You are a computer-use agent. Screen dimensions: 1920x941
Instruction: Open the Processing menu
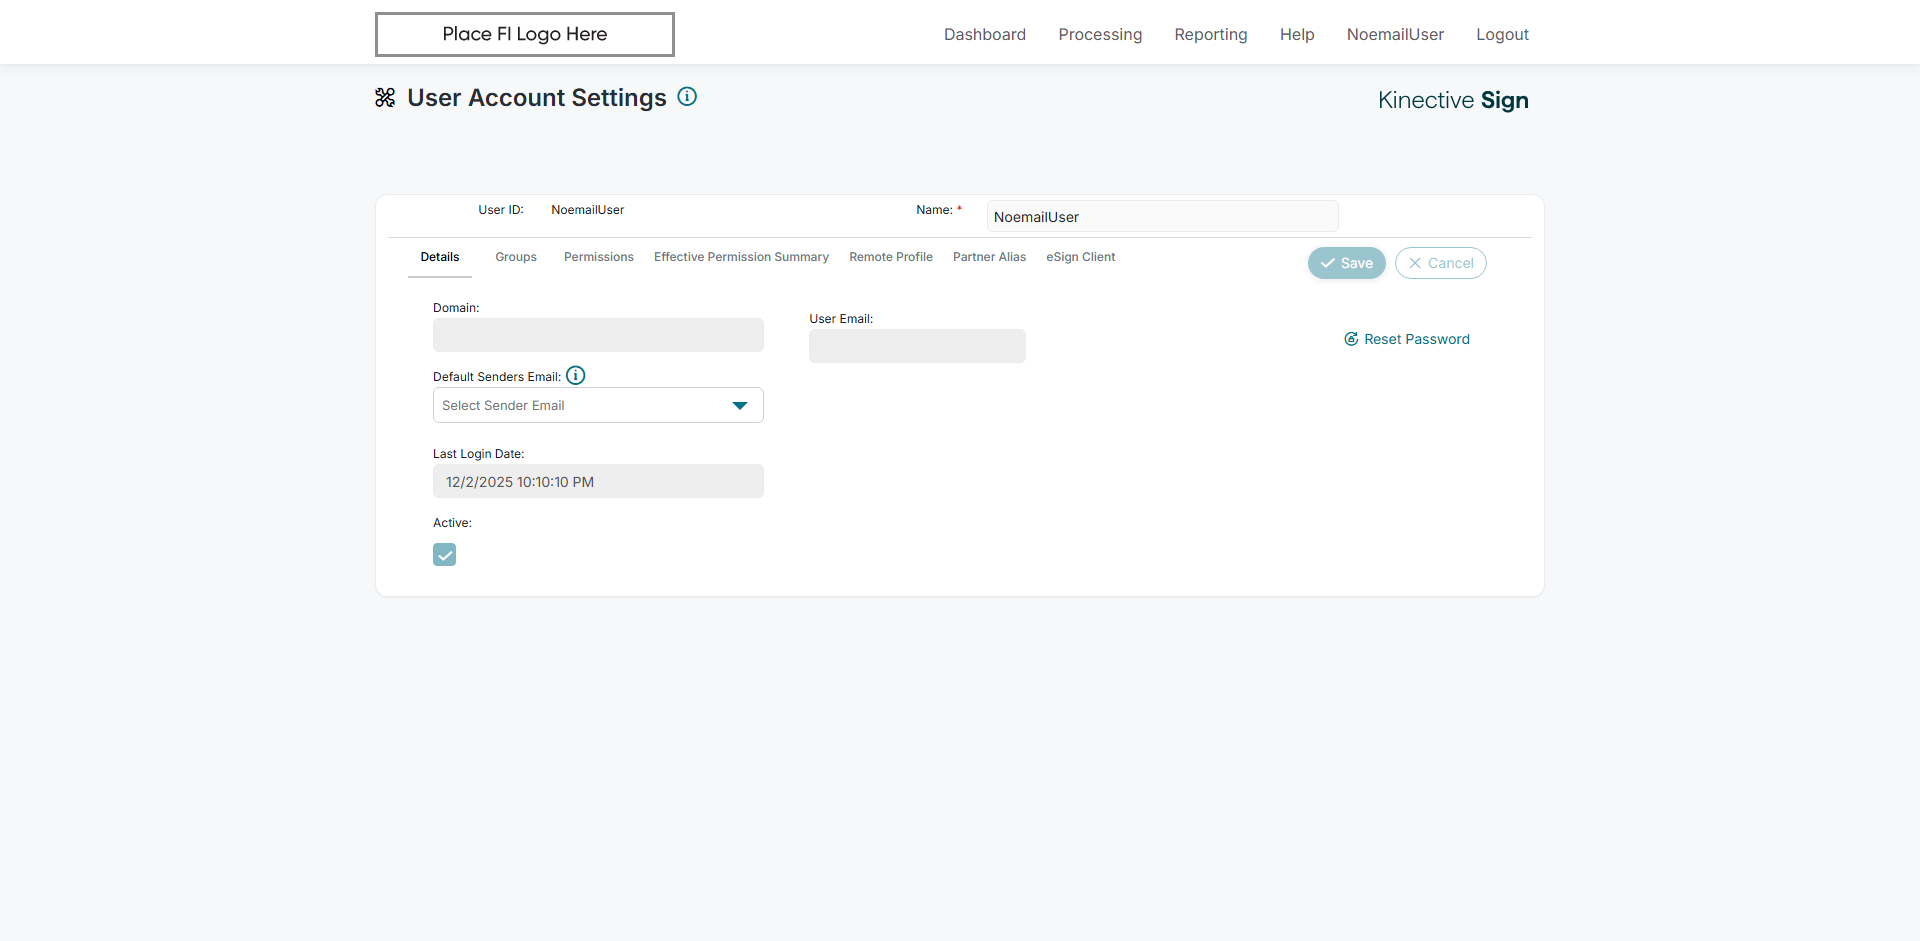click(1100, 34)
